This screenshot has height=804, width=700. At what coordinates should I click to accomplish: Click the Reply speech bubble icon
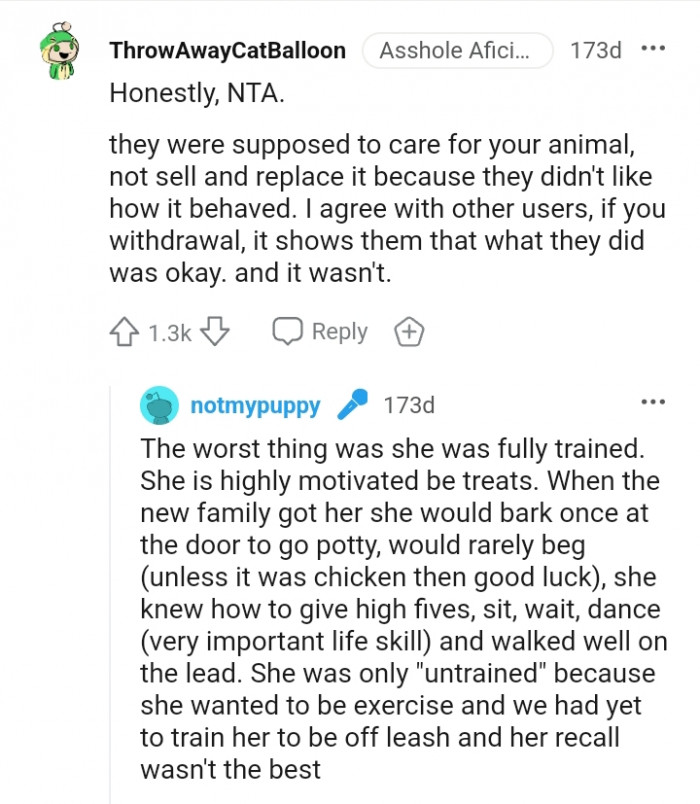point(288,332)
